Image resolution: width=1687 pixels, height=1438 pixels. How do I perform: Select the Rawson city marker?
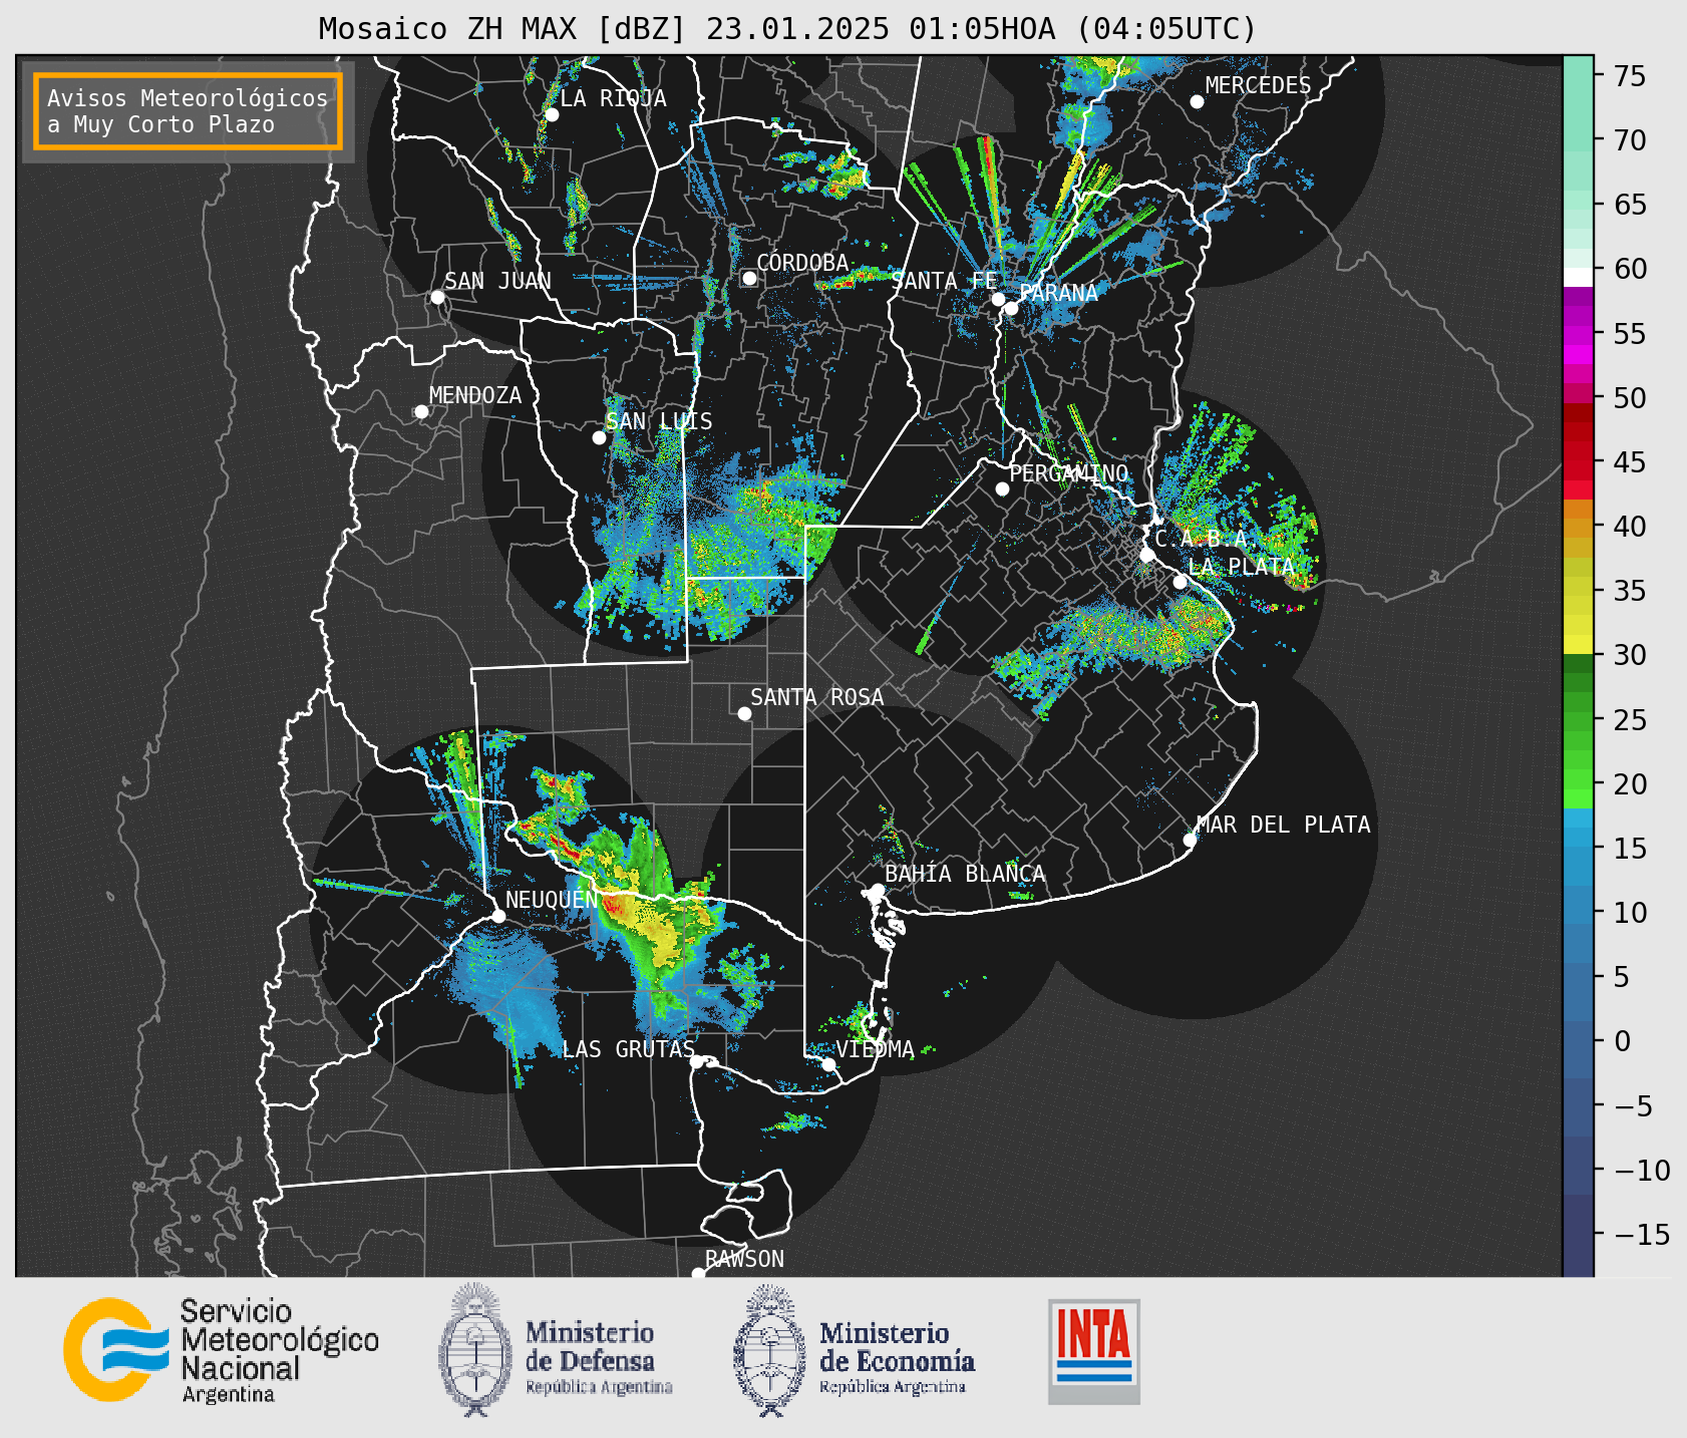(x=698, y=1274)
